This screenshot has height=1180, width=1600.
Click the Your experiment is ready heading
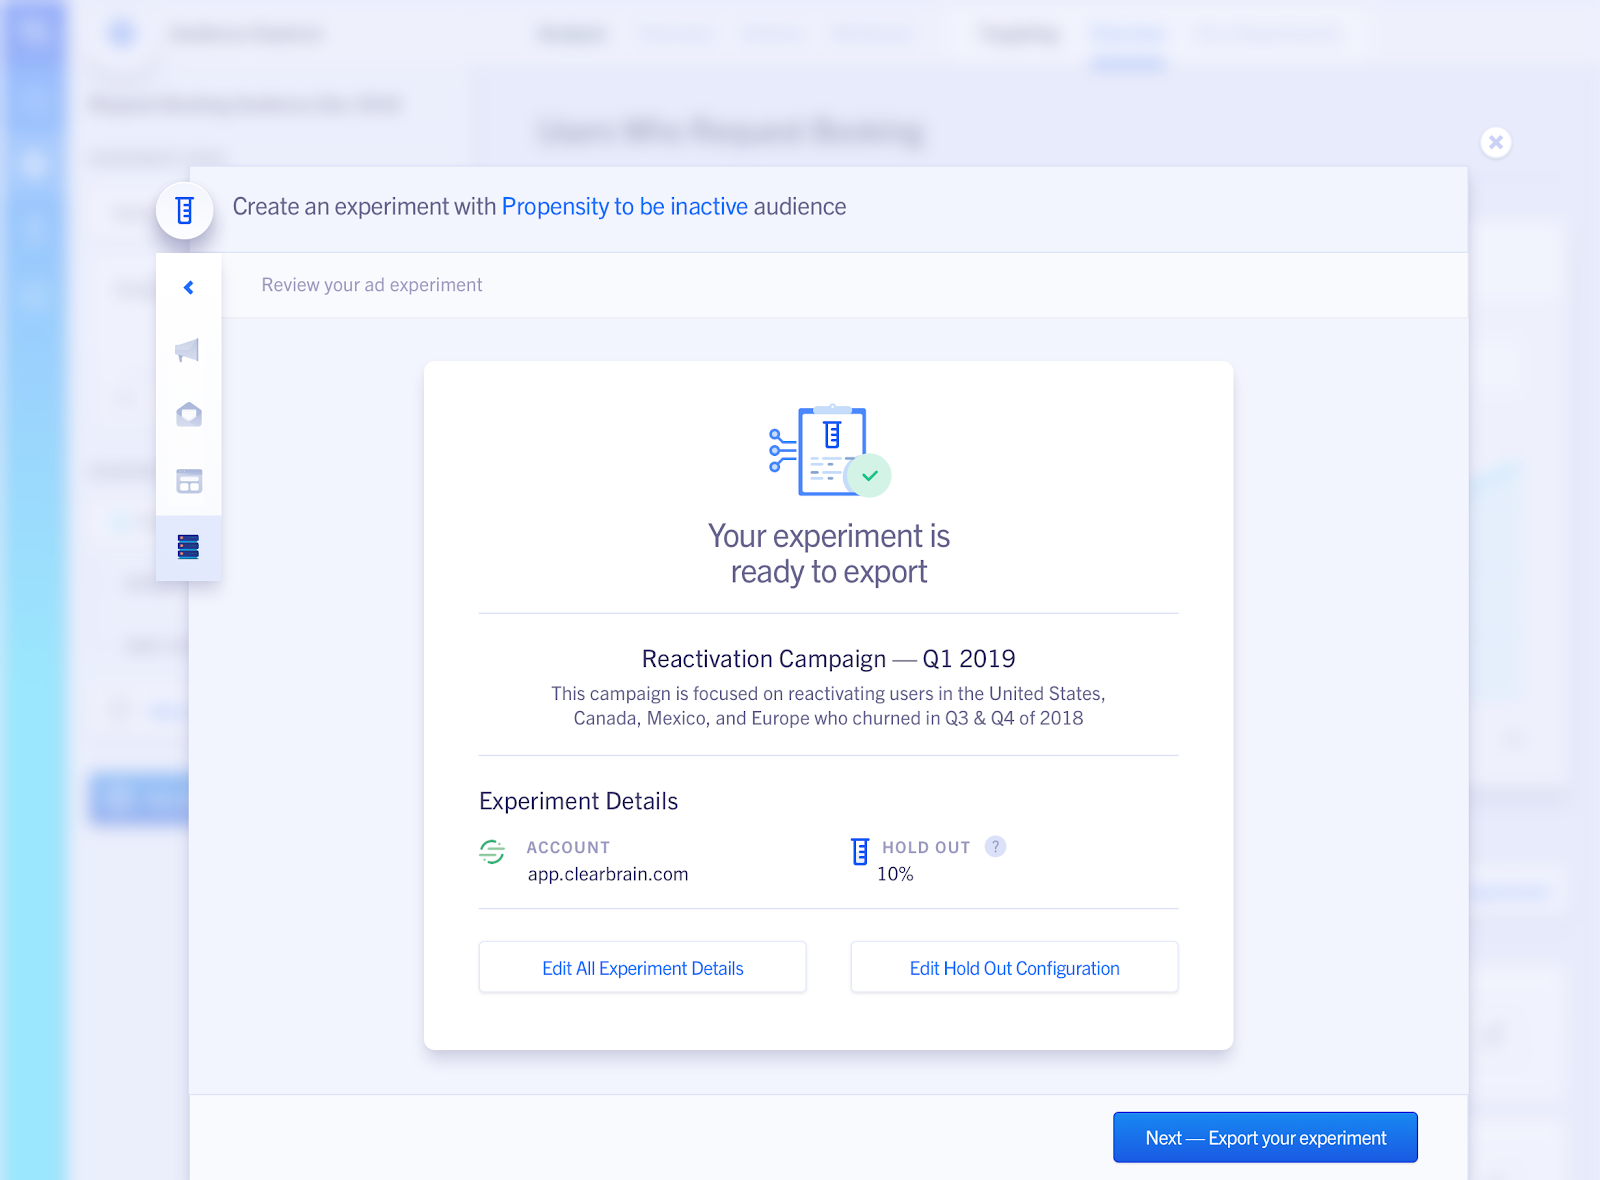click(x=829, y=554)
